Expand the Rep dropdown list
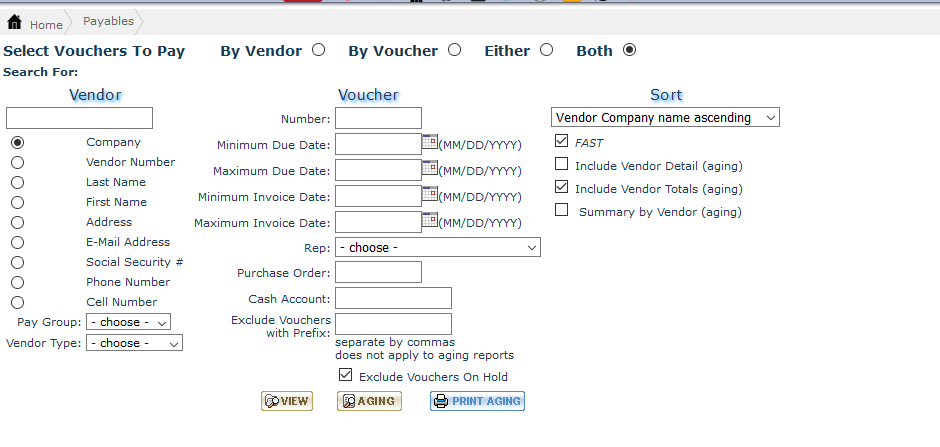This screenshot has width=940, height=447. pyautogui.click(x=438, y=247)
